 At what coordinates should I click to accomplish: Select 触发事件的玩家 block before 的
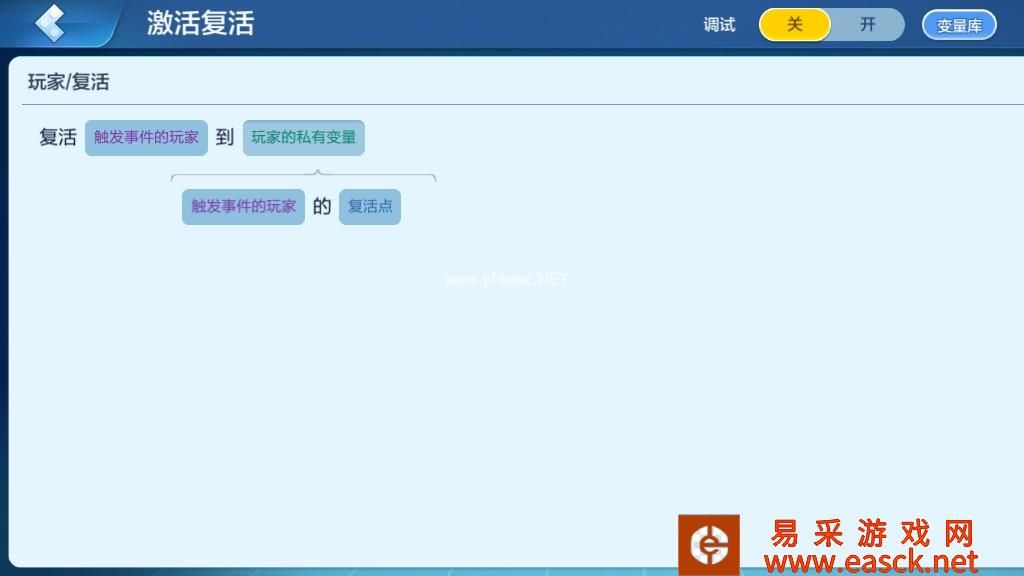point(244,206)
